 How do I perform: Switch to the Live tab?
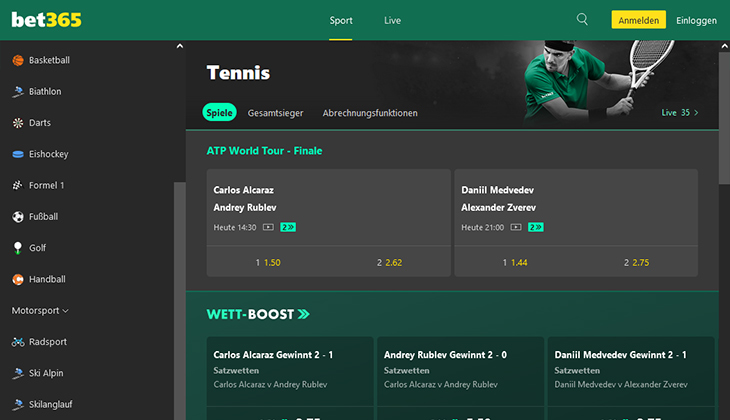point(392,20)
